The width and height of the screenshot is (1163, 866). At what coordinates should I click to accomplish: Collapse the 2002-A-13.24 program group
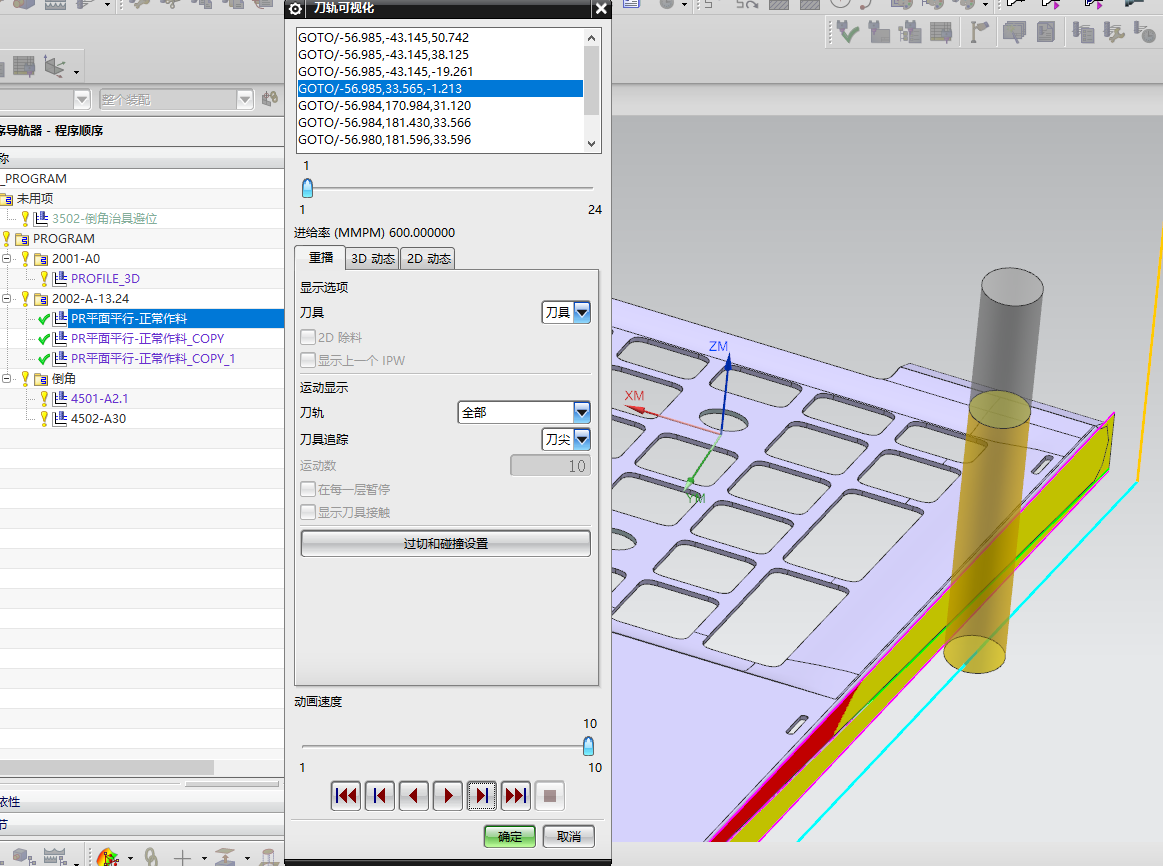pyautogui.click(x=7, y=298)
